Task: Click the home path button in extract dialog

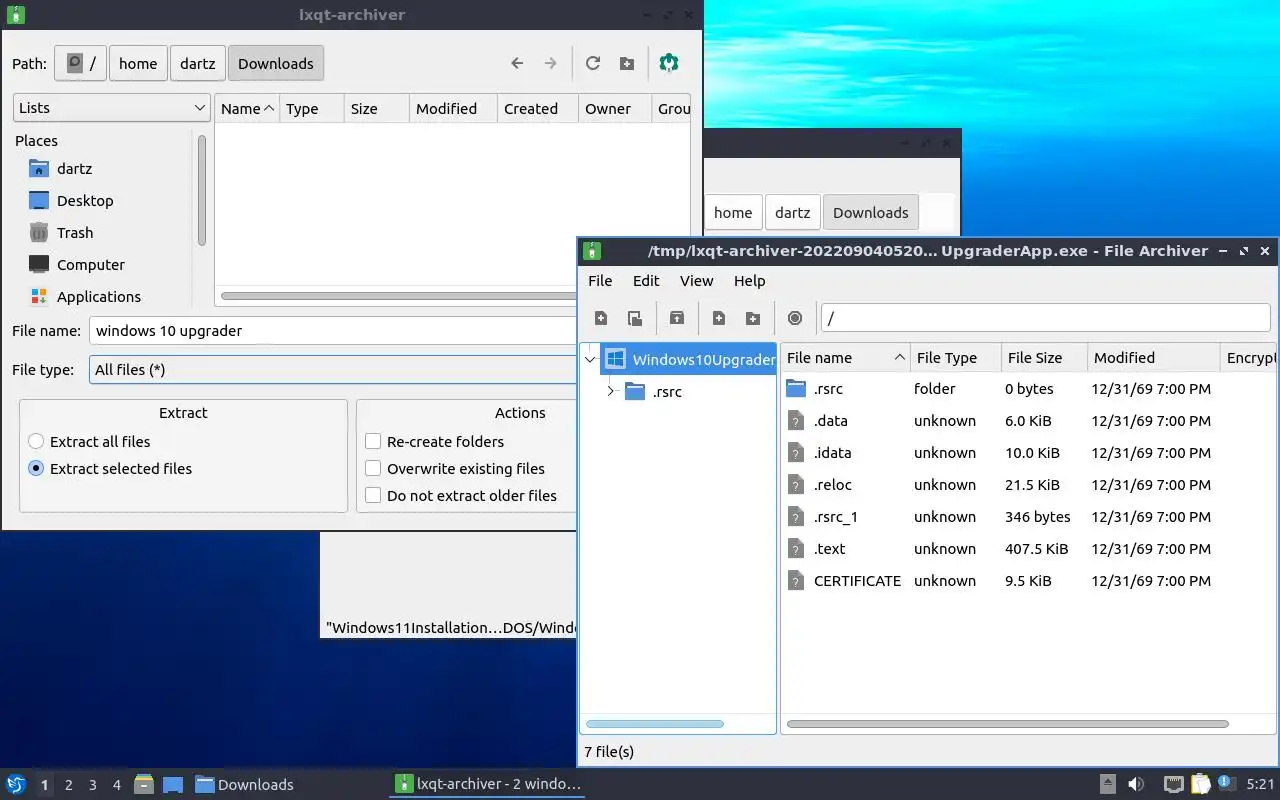Action: (138, 63)
